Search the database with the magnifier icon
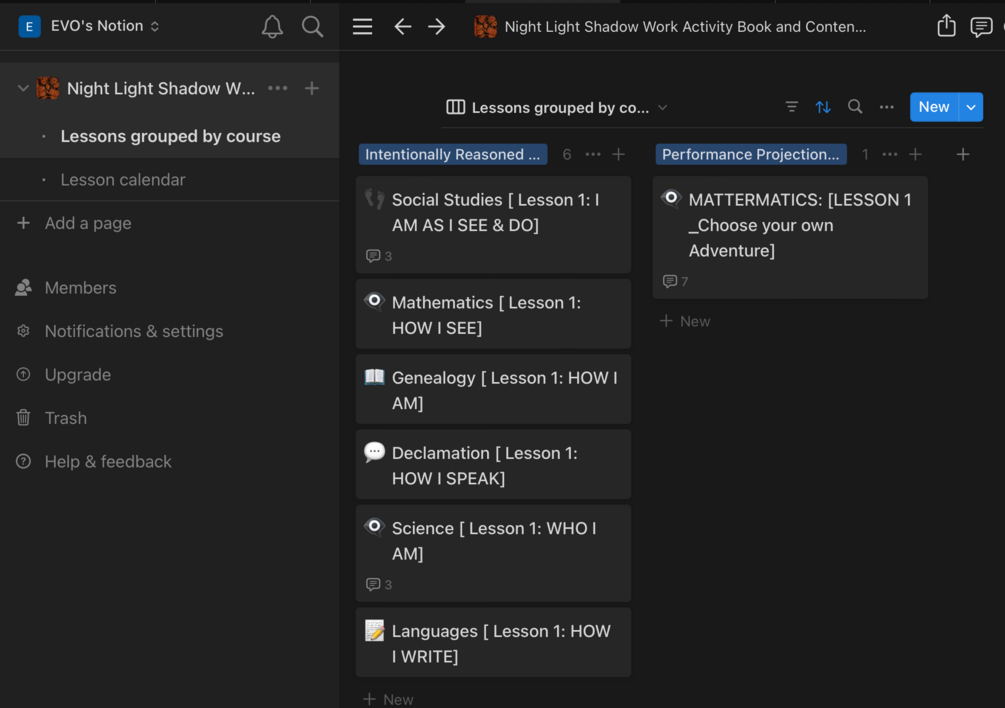This screenshot has width=1005, height=708. [855, 107]
